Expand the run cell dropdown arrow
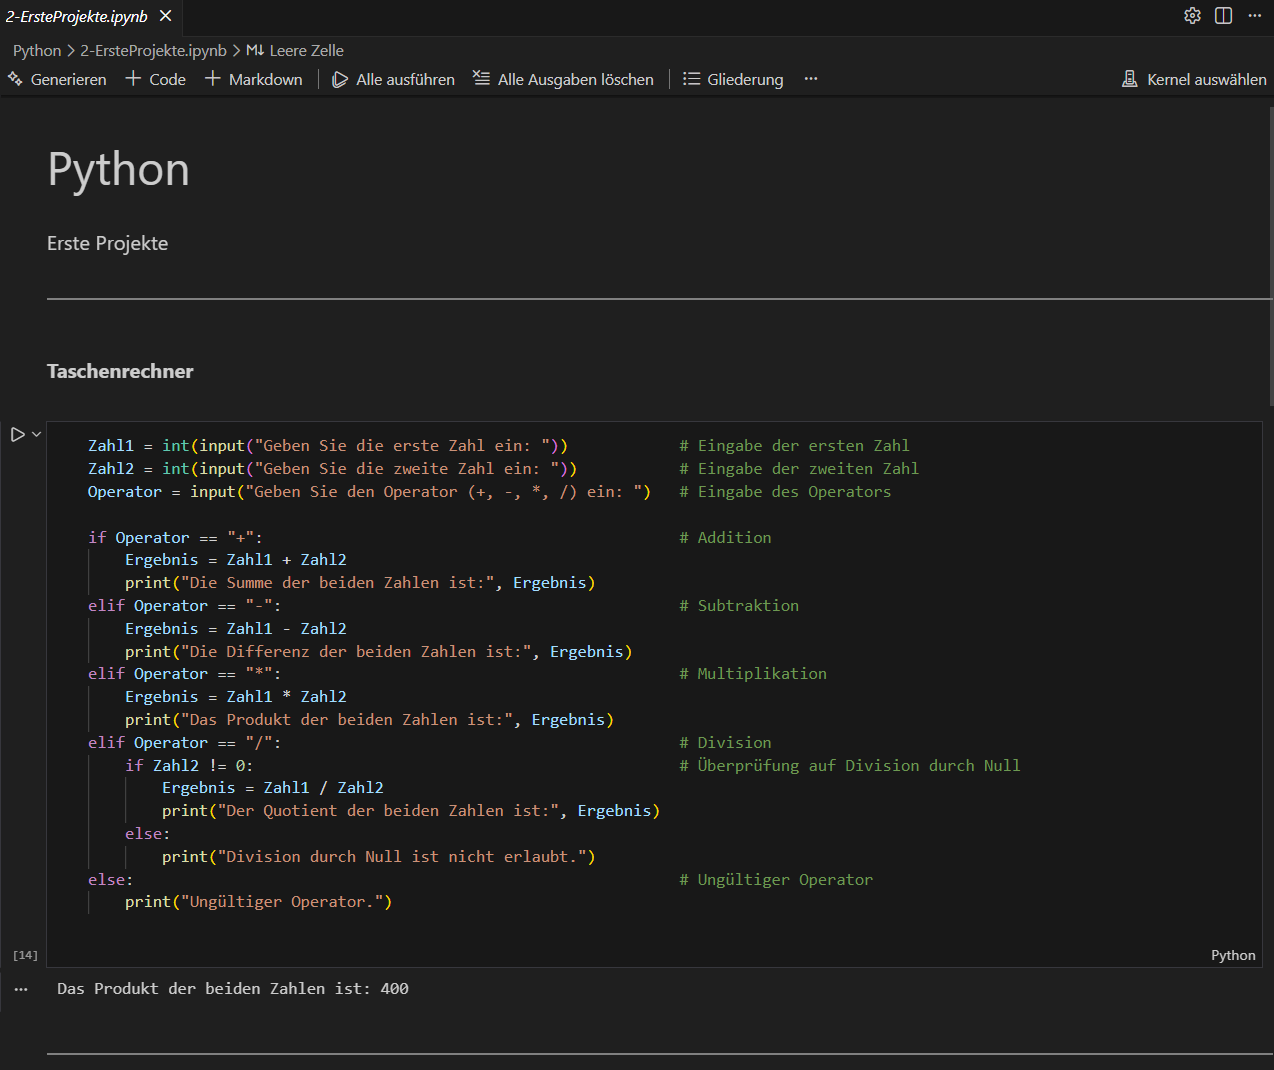The width and height of the screenshot is (1274, 1070). tap(37, 434)
